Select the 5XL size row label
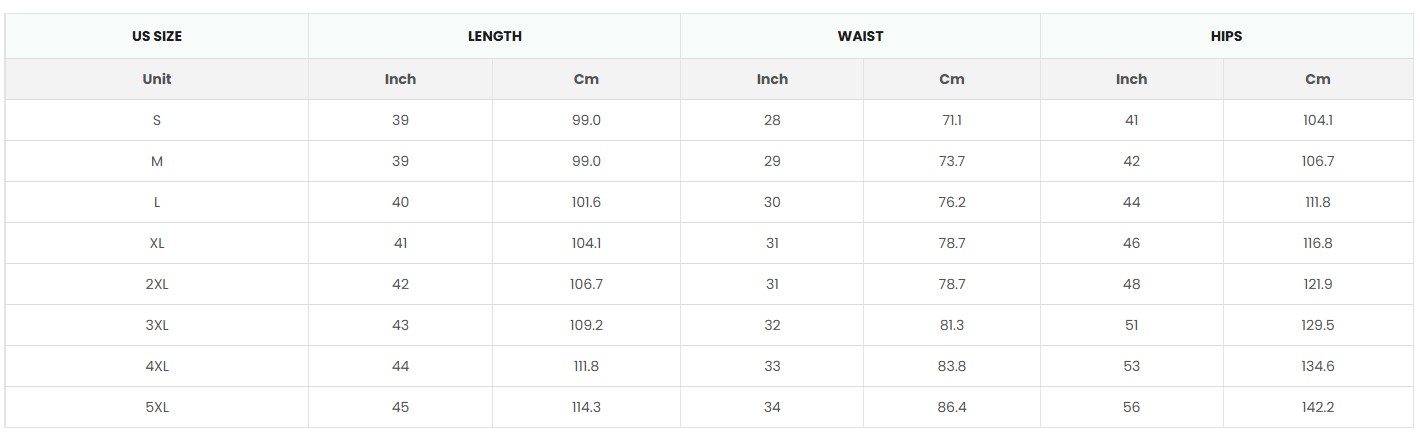Screen dimensions: 1420x436 (x=157, y=407)
